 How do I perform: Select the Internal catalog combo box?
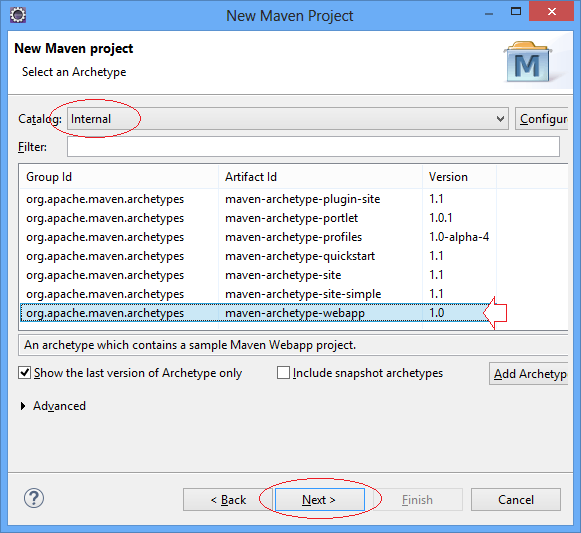click(288, 119)
